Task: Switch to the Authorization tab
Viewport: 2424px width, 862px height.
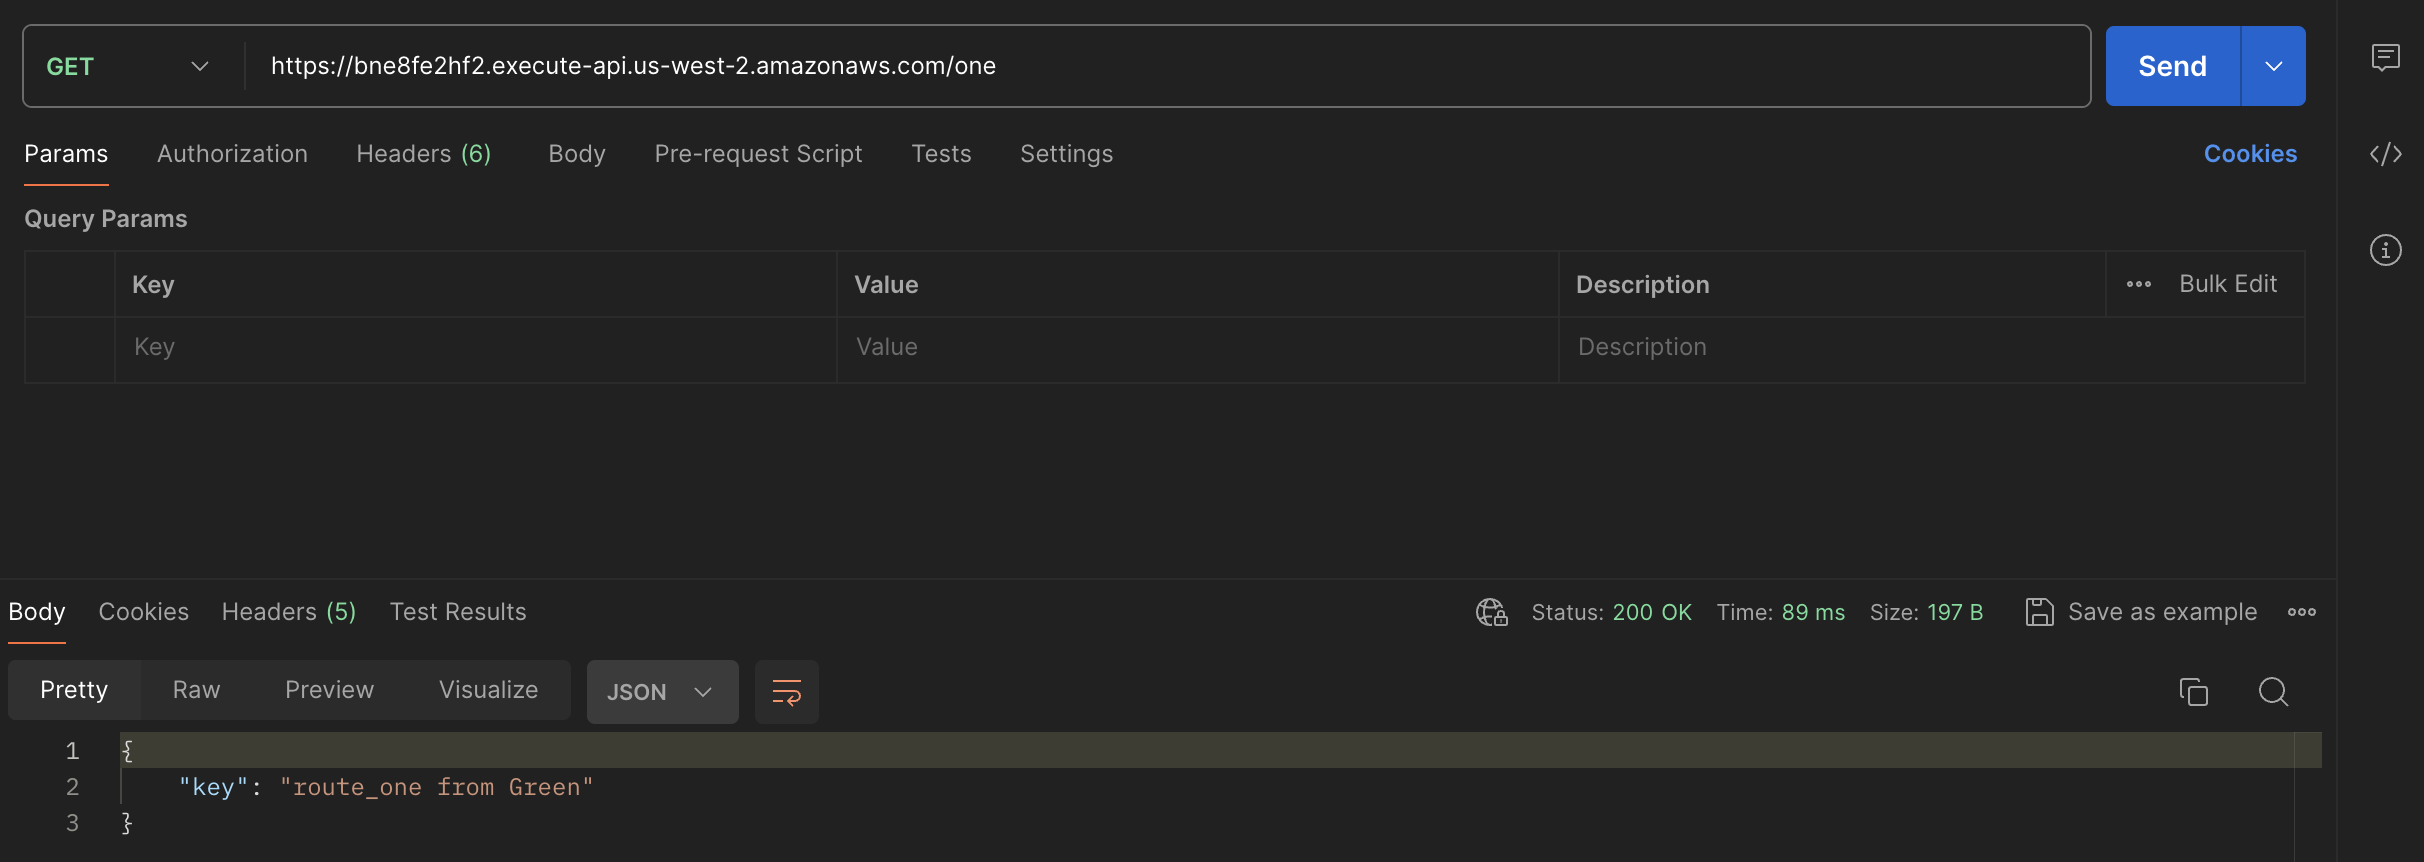Action: (x=232, y=154)
